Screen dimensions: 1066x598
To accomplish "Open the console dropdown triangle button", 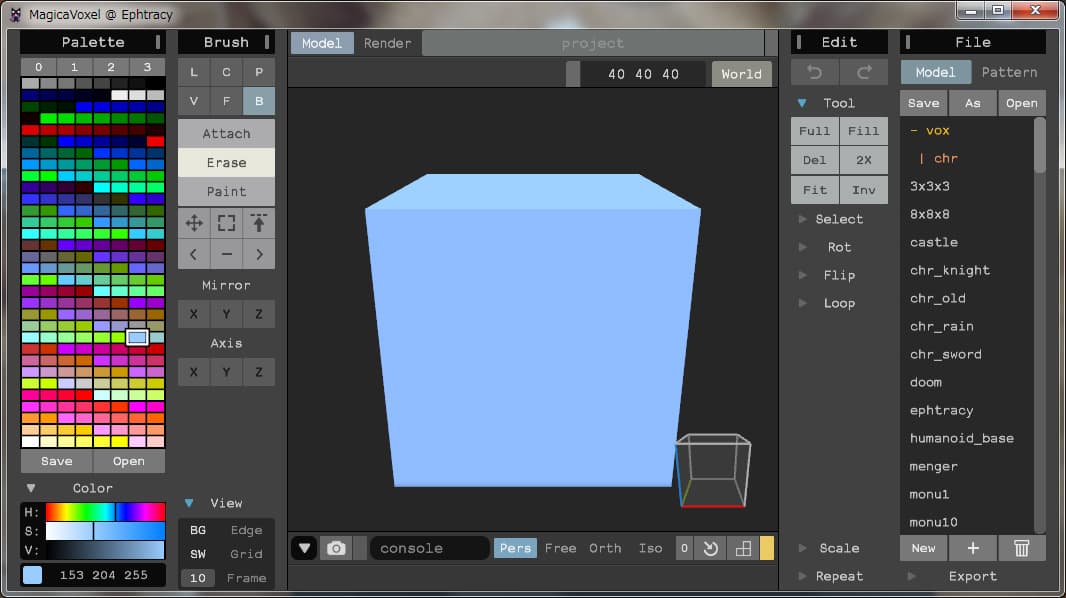I will pos(305,548).
